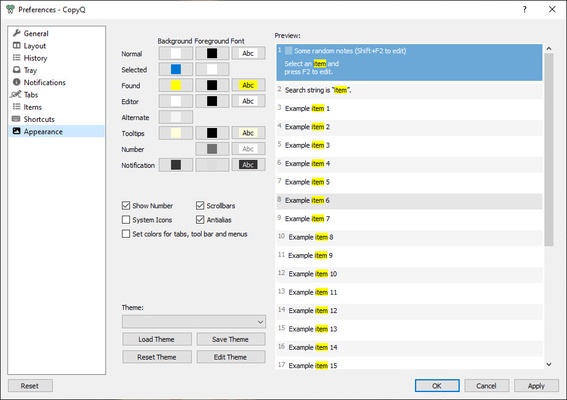Change the Notification foreground color swatch
Viewport: 567px width, 400px height.
click(212, 165)
